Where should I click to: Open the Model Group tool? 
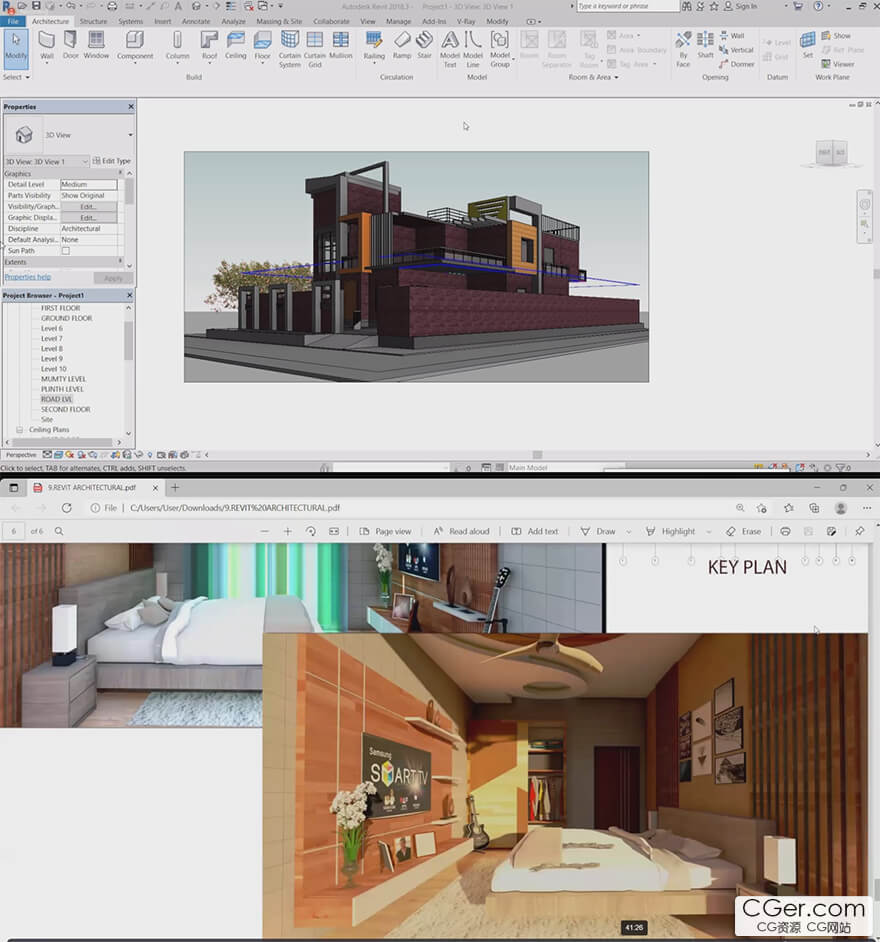(x=500, y=49)
